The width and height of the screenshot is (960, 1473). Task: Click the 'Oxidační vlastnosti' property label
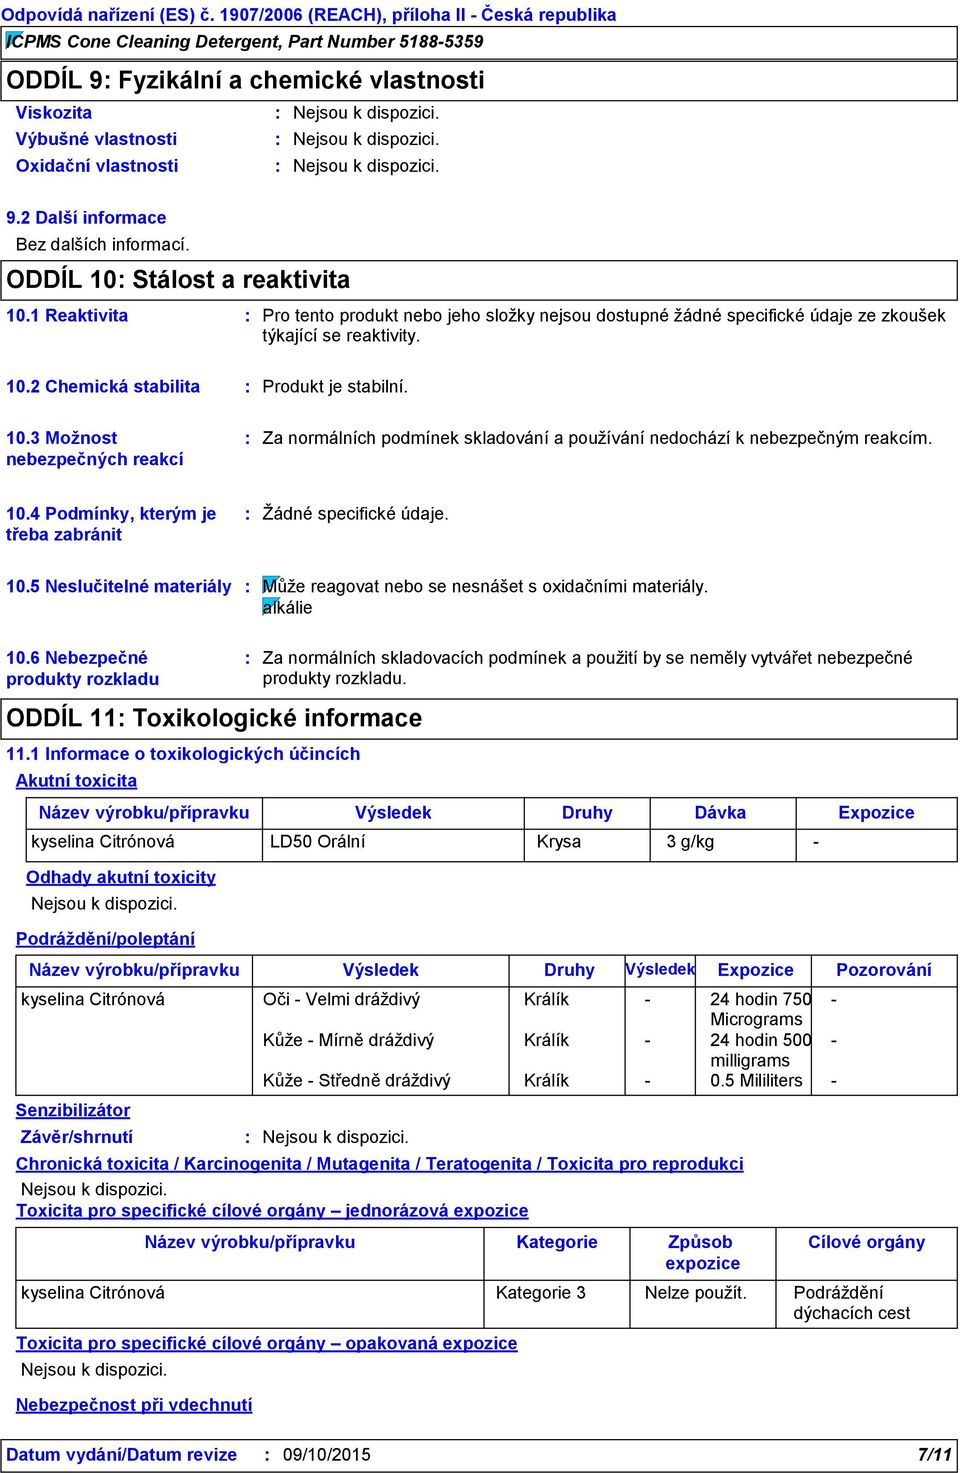[x=97, y=166]
